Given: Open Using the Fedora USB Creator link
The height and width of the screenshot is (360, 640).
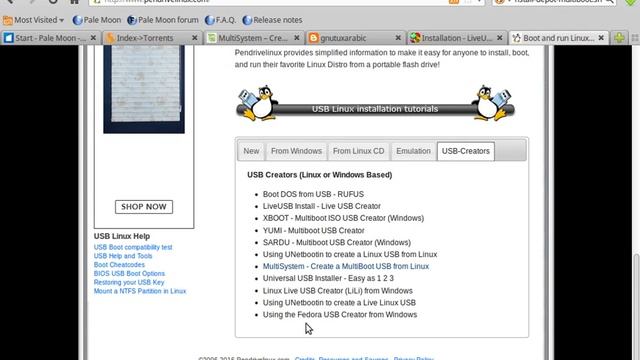Looking at the screenshot, I should pyautogui.click(x=340, y=315).
